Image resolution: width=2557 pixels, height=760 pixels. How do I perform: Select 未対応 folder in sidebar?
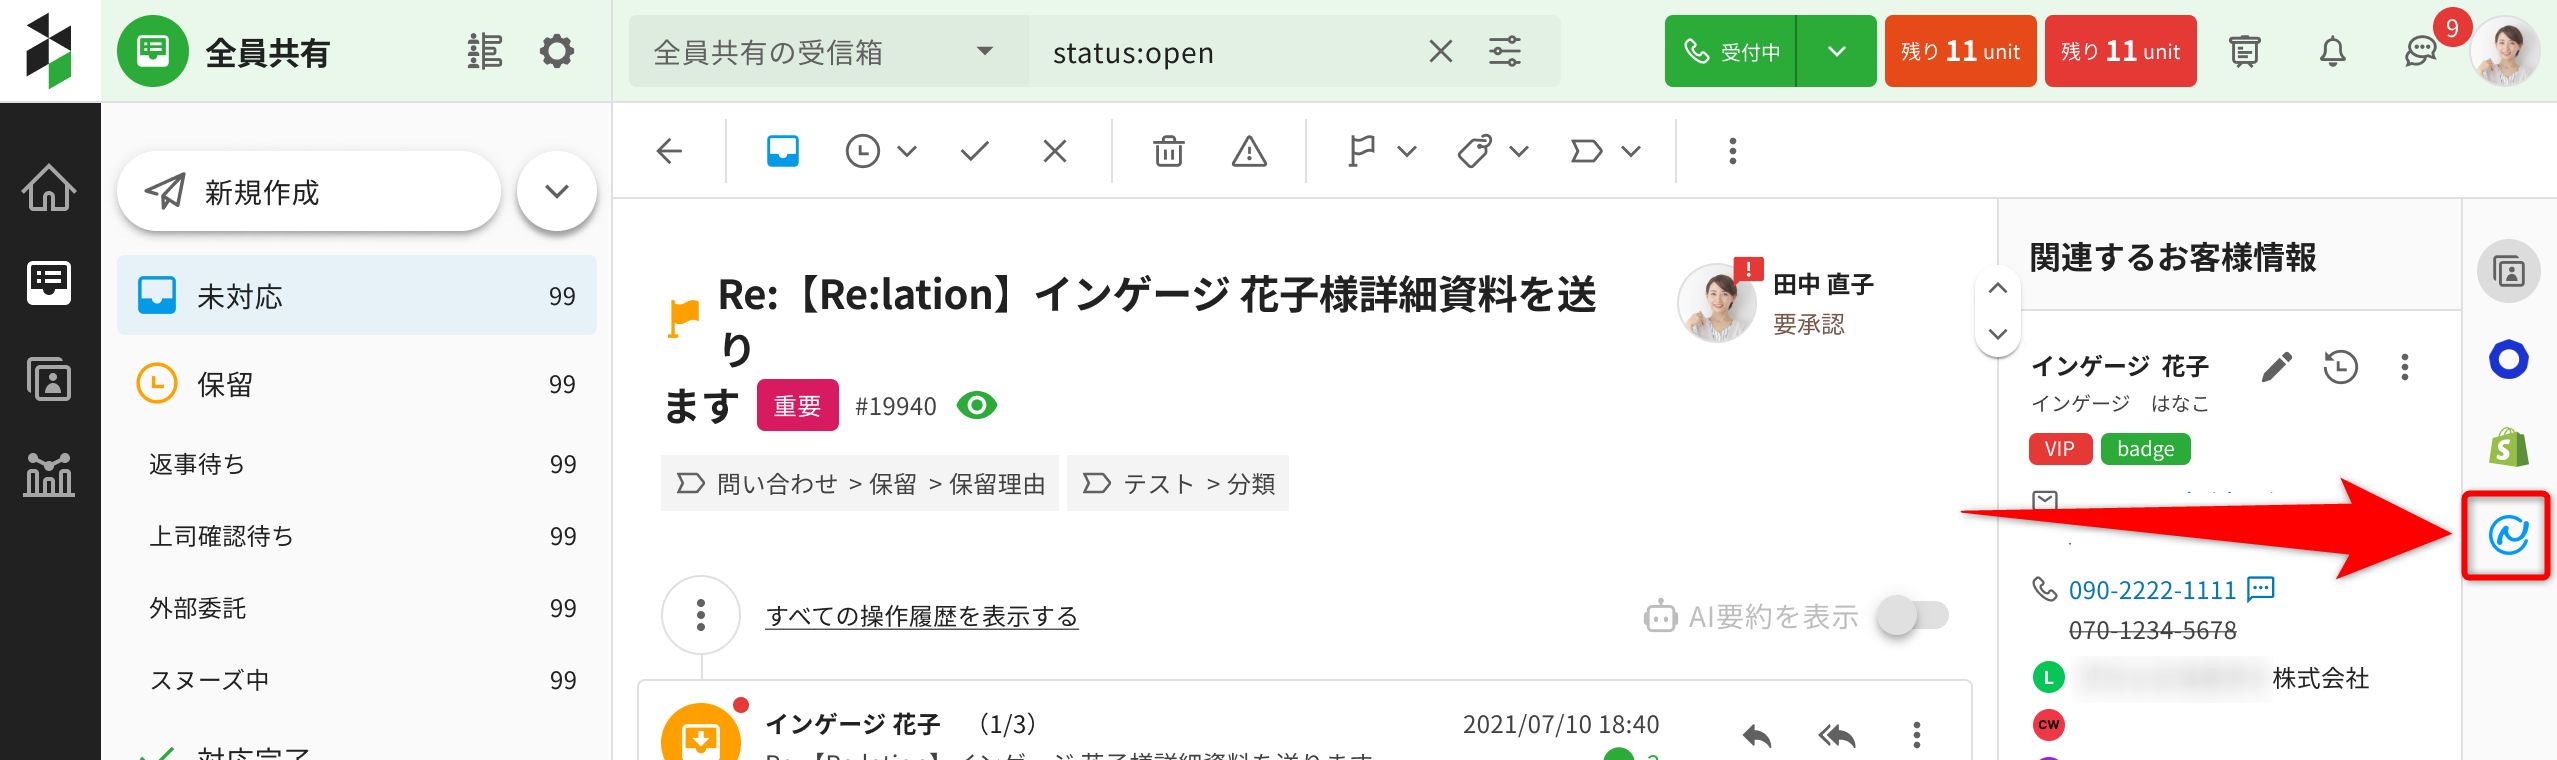[357, 296]
